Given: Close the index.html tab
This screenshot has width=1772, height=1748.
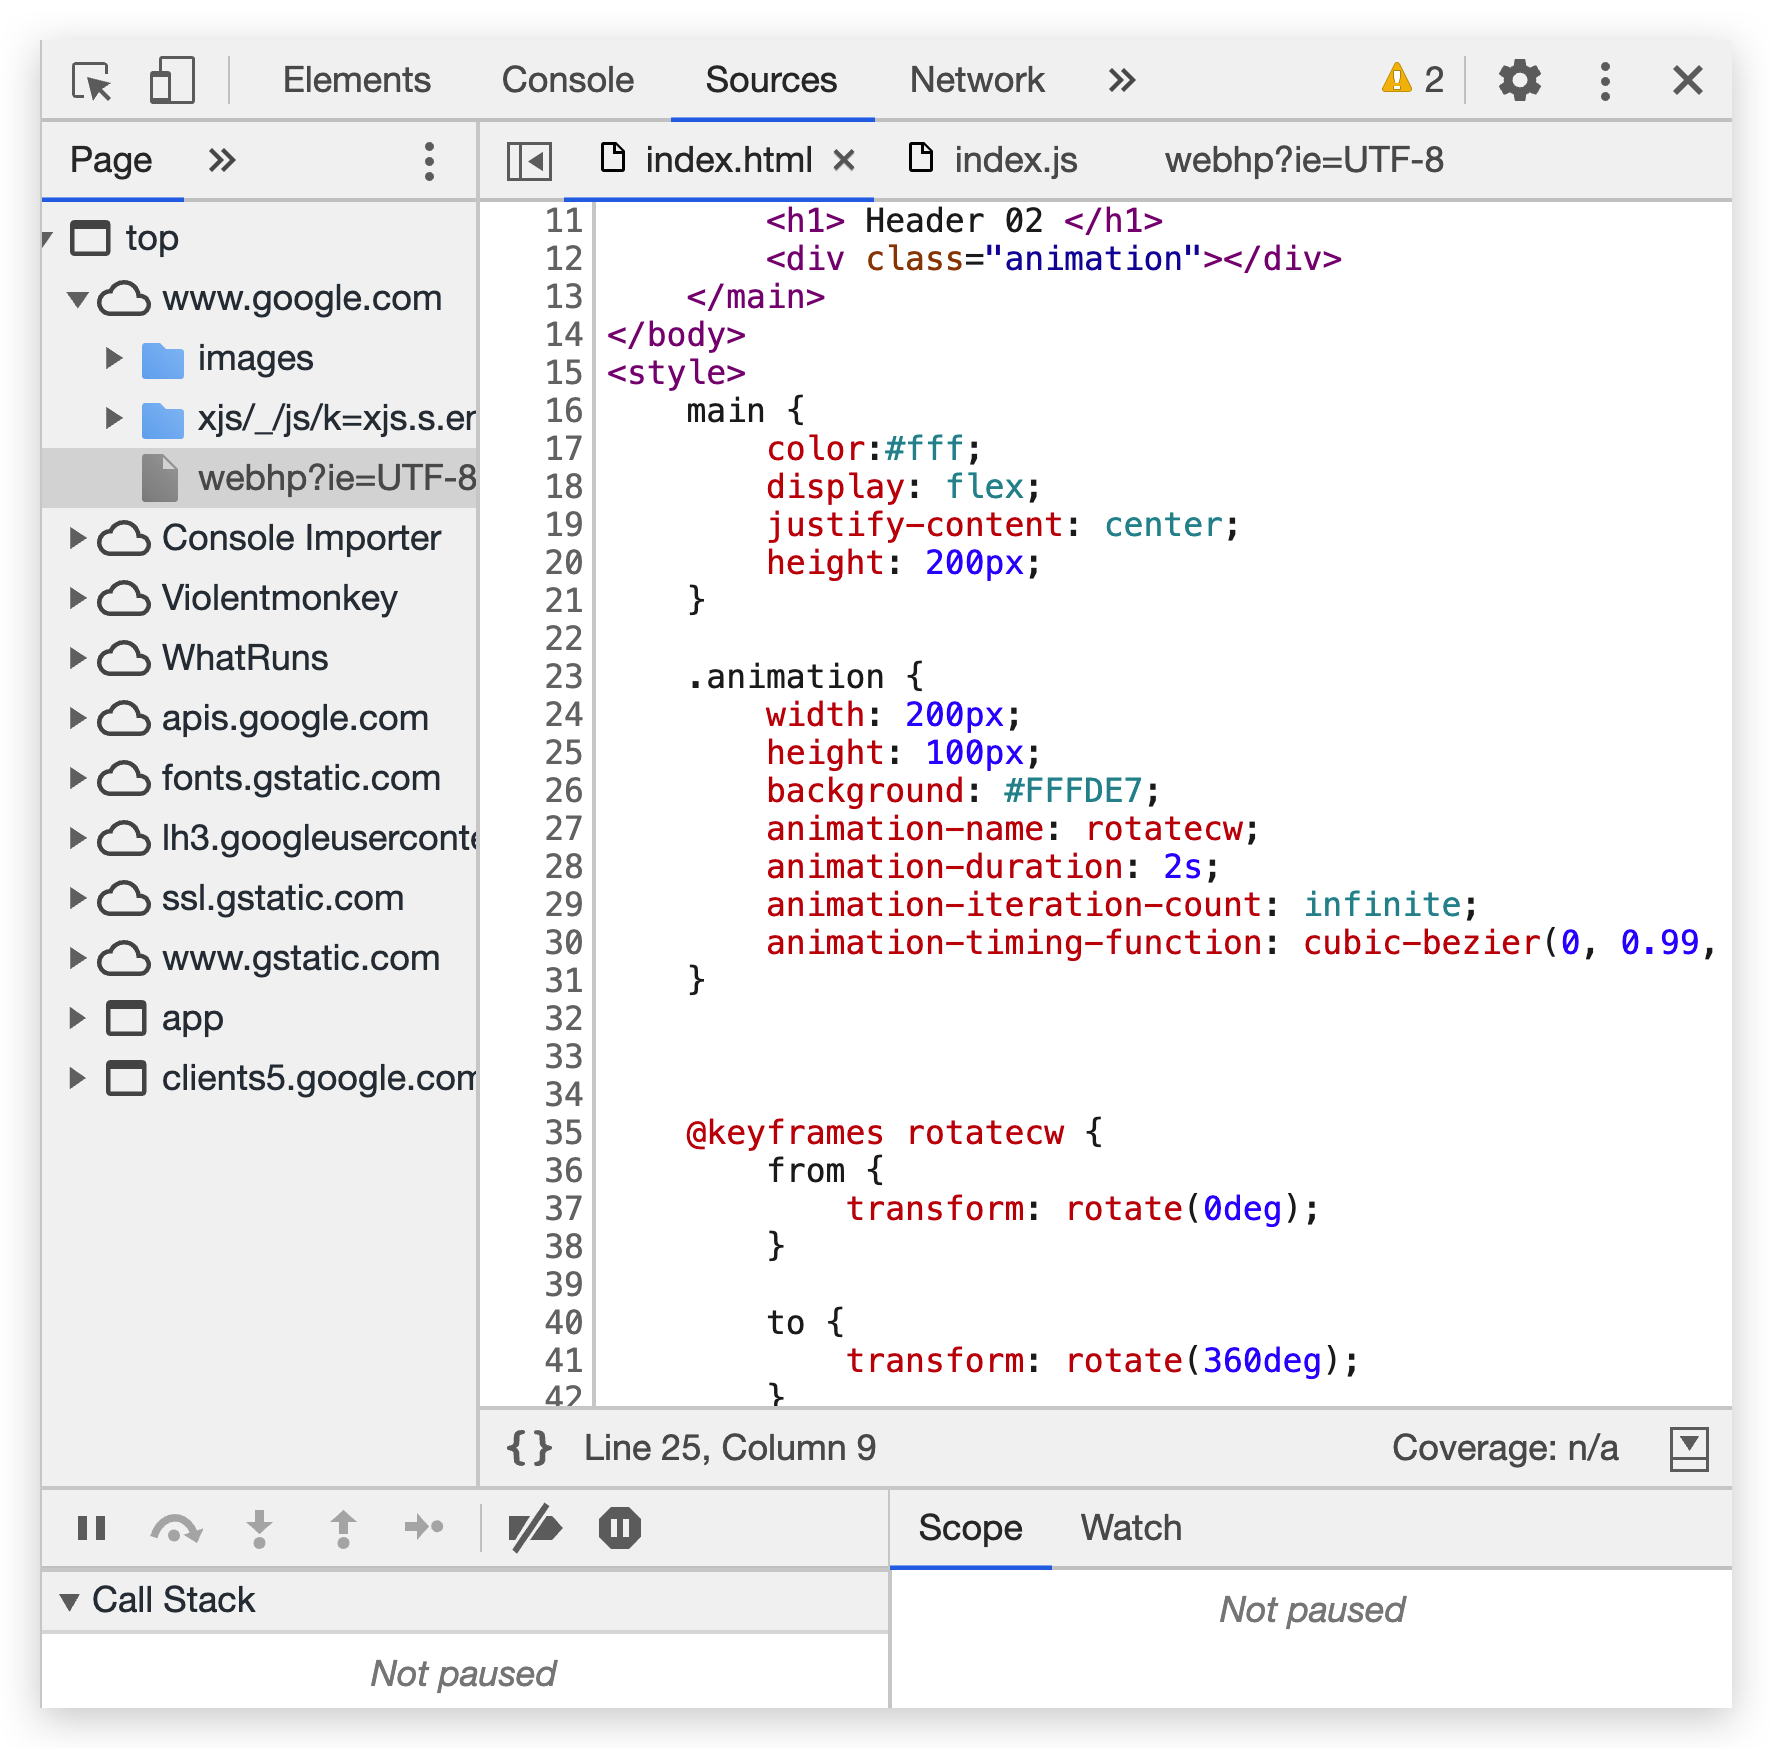Looking at the screenshot, I should click(844, 160).
